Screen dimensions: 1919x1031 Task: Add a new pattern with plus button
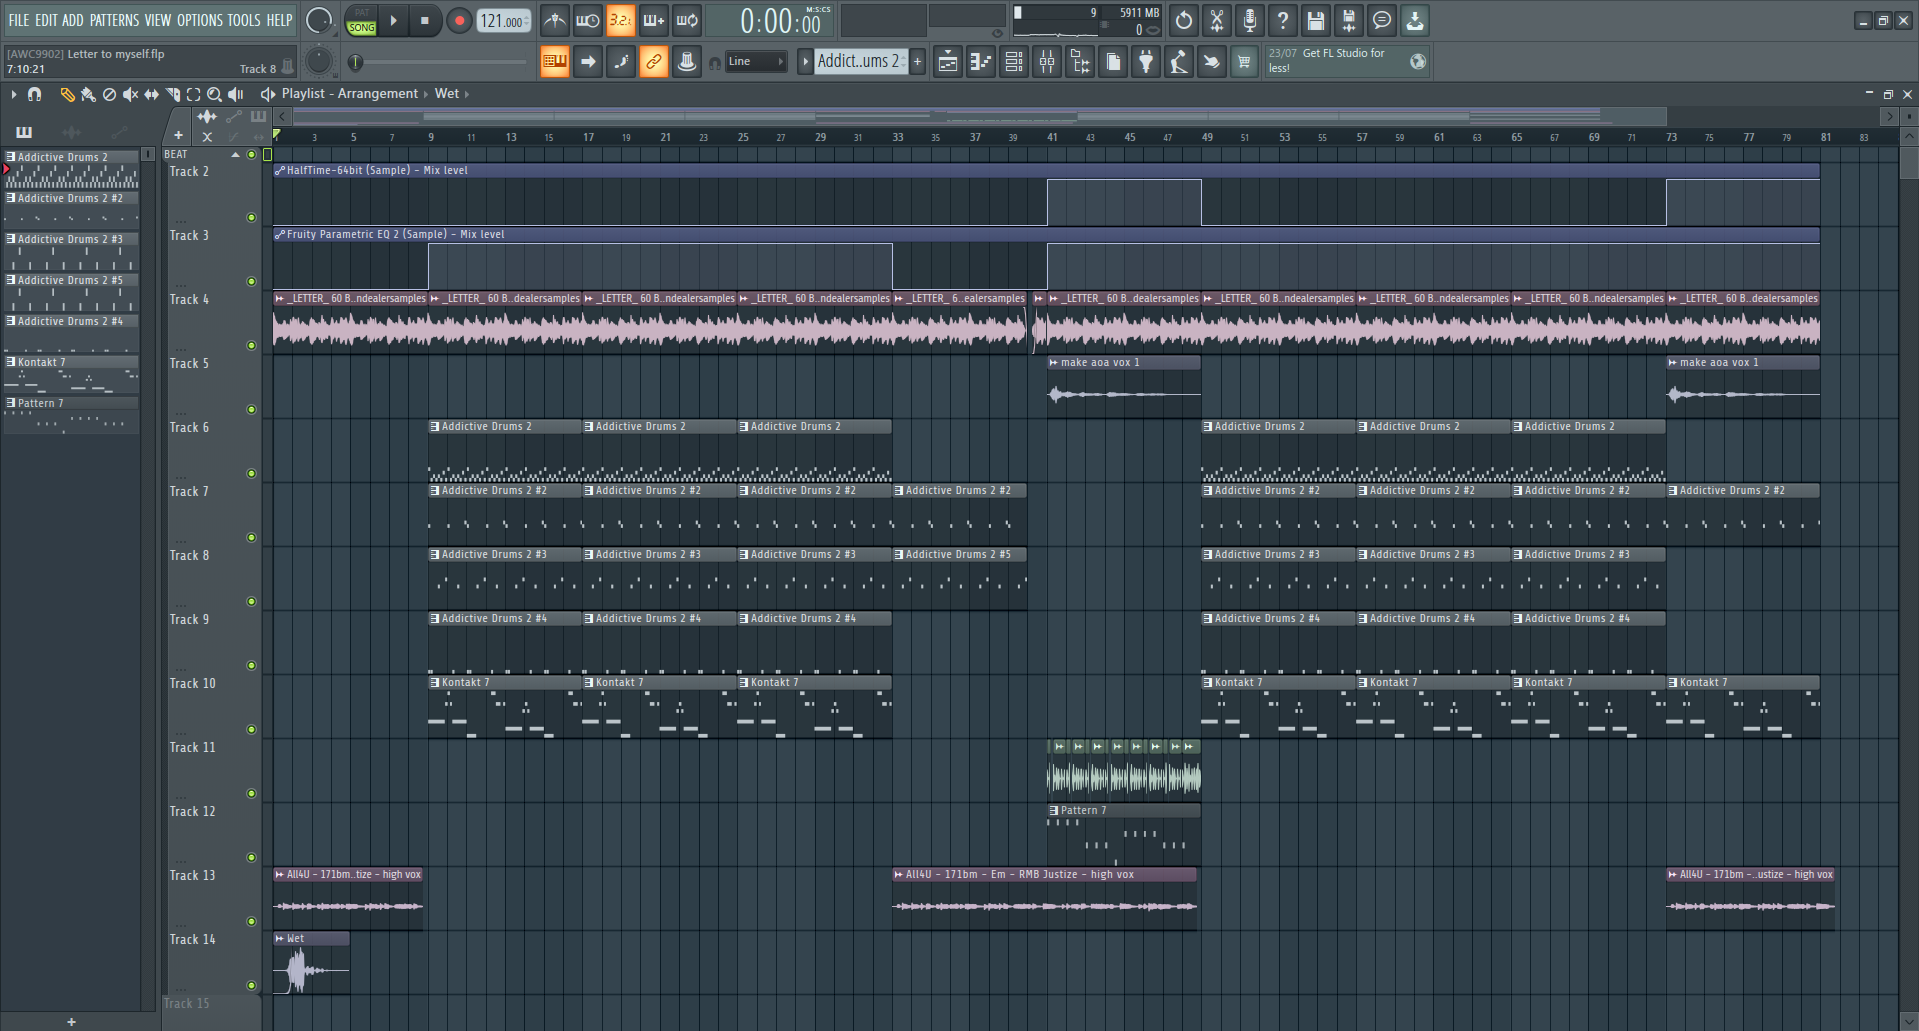point(917,62)
